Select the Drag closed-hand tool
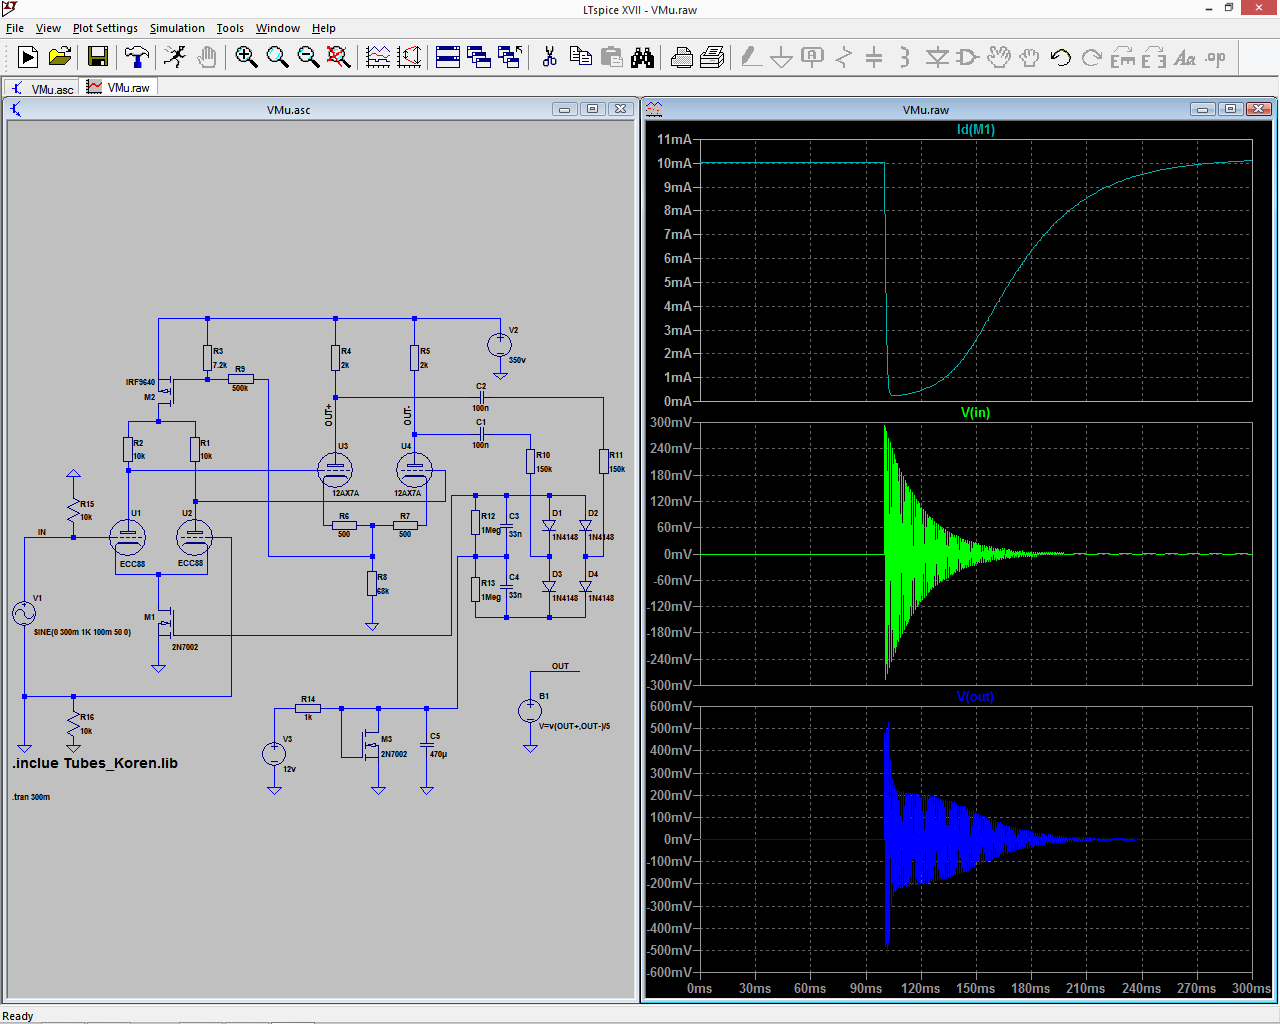1280x1024 pixels. [1029, 57]
